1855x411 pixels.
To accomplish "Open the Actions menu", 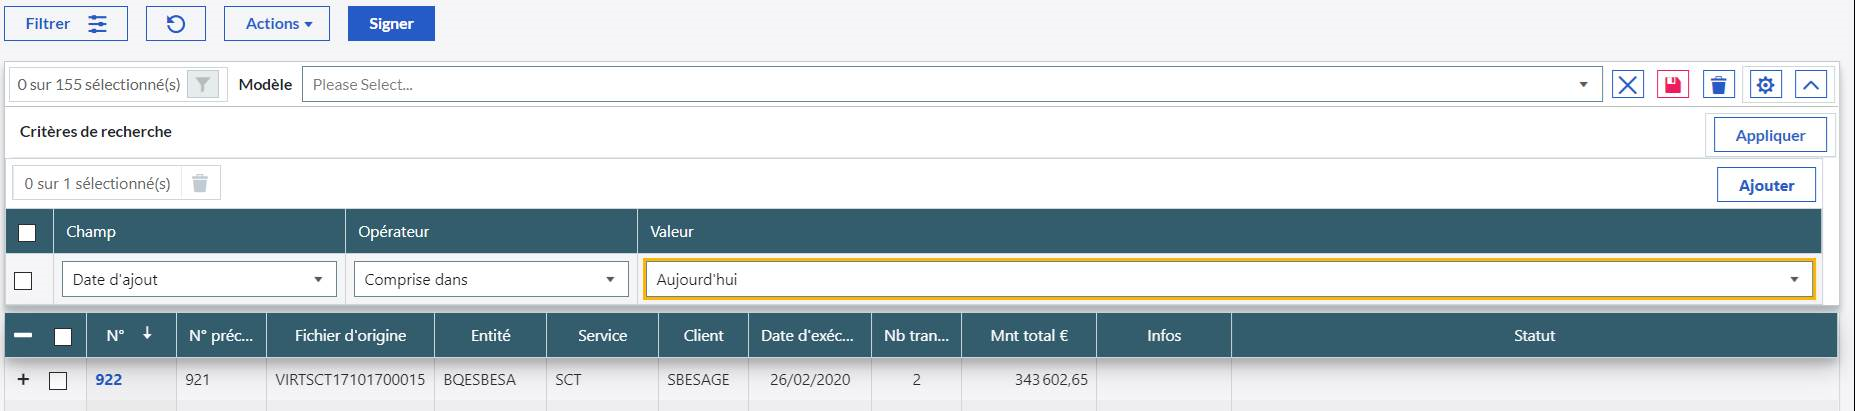I will tap(277, 24).
